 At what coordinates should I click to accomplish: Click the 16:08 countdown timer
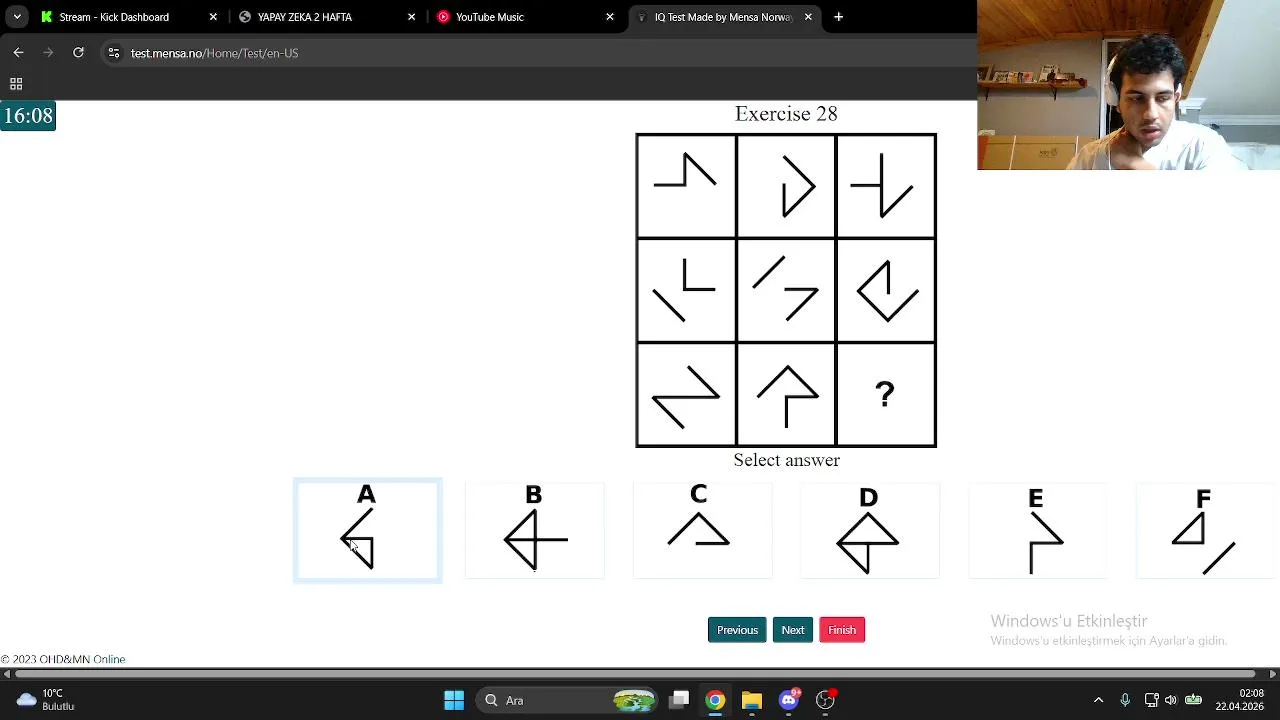pos(28,116)
